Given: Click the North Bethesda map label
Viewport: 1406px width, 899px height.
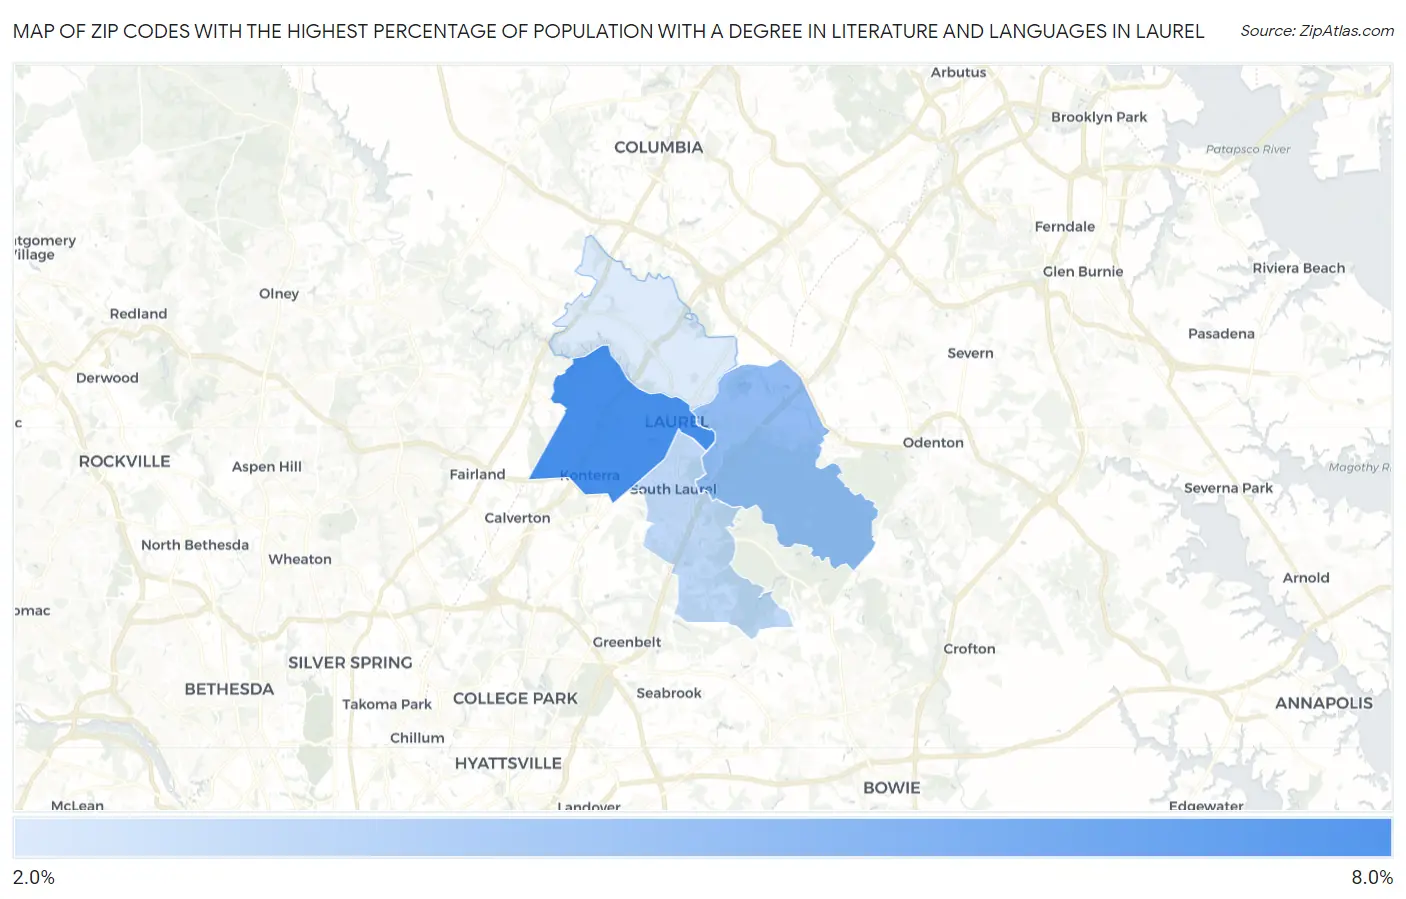Looking at the screenshot, I should pyautogui.click(x=195, y=545).
